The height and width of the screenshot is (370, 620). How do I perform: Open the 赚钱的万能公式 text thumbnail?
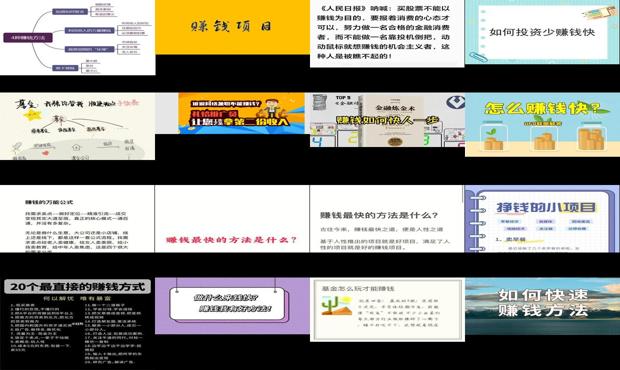point(77,219)
